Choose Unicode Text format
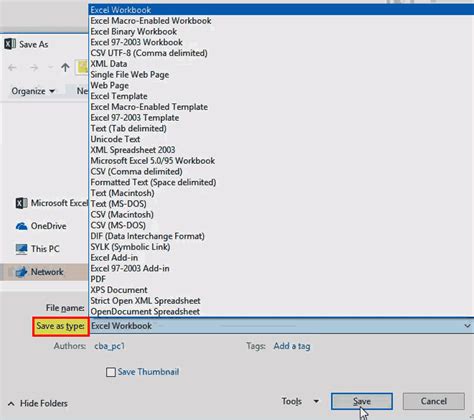Image resolution: width=474 pixels, height=420 pixels. pyautogui.click(x=281, y=139)
